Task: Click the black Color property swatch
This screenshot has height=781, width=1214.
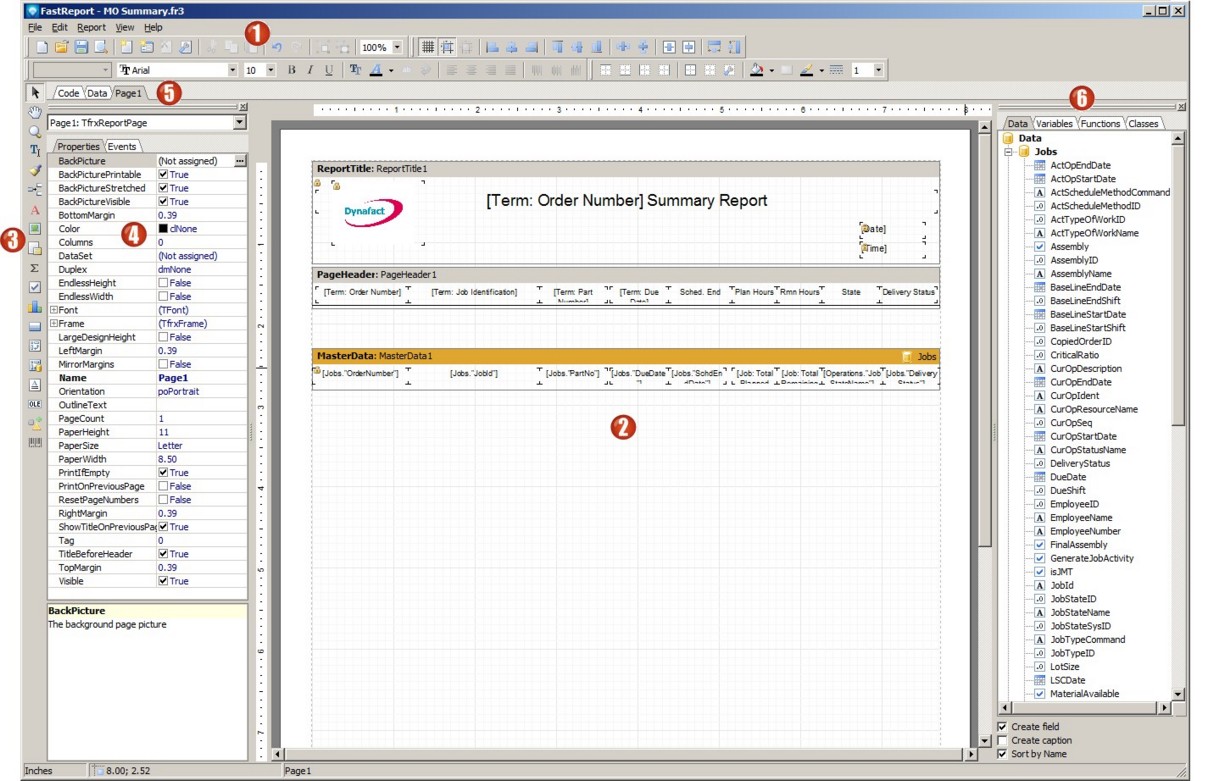Action: click(164, 229)
